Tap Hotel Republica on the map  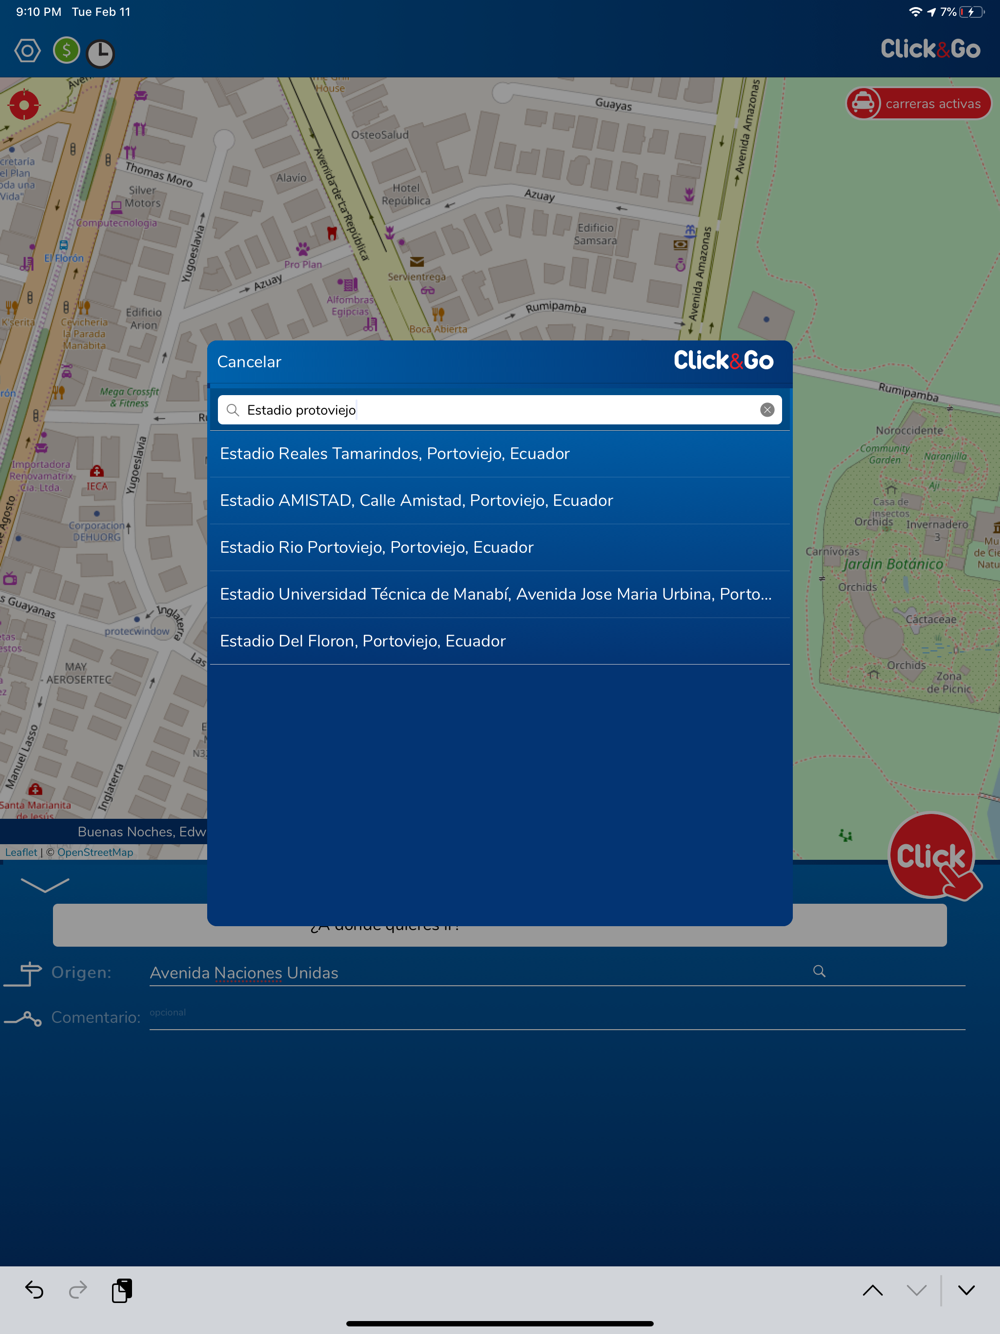click(x=406, y=194)
